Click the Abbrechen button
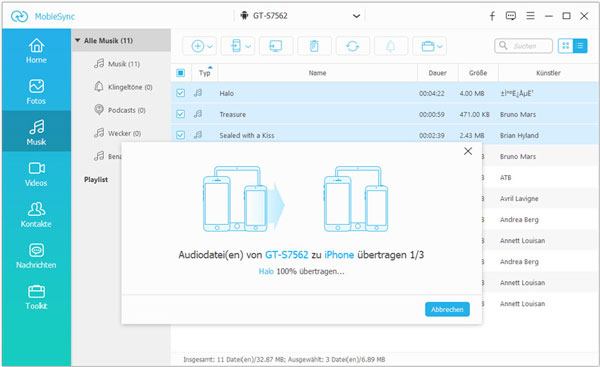Viewport: 600px width, 367px height. coord(447,309)
